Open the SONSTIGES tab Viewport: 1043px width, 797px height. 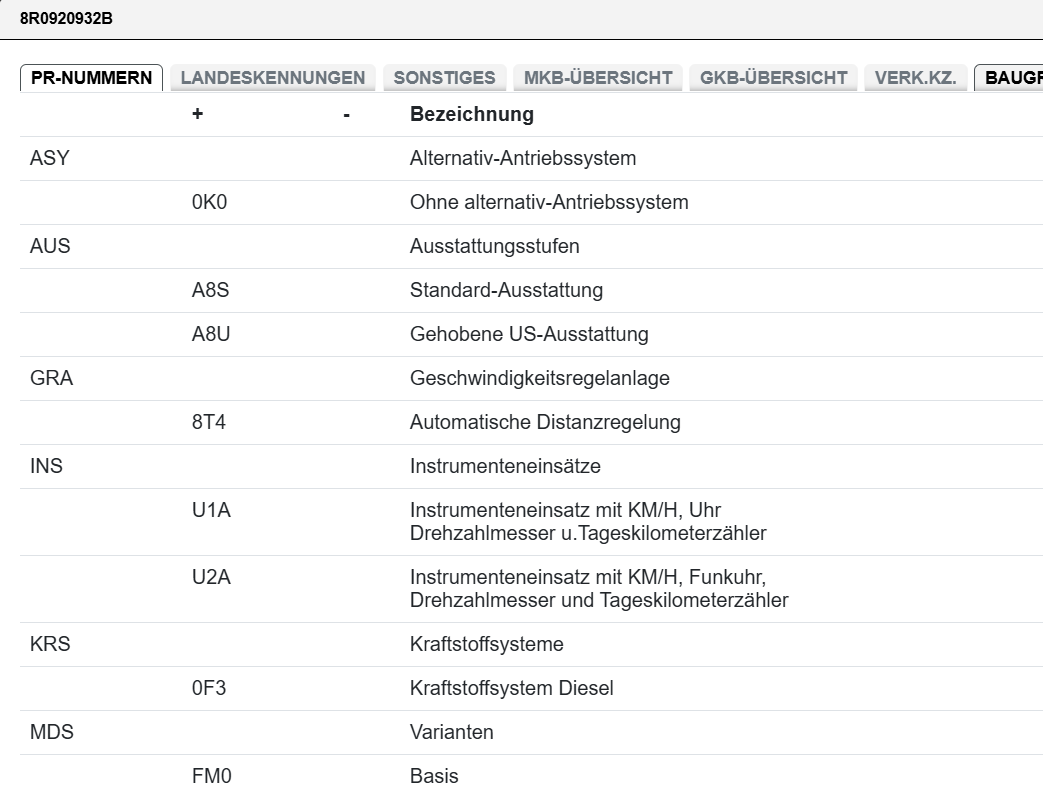444,78
